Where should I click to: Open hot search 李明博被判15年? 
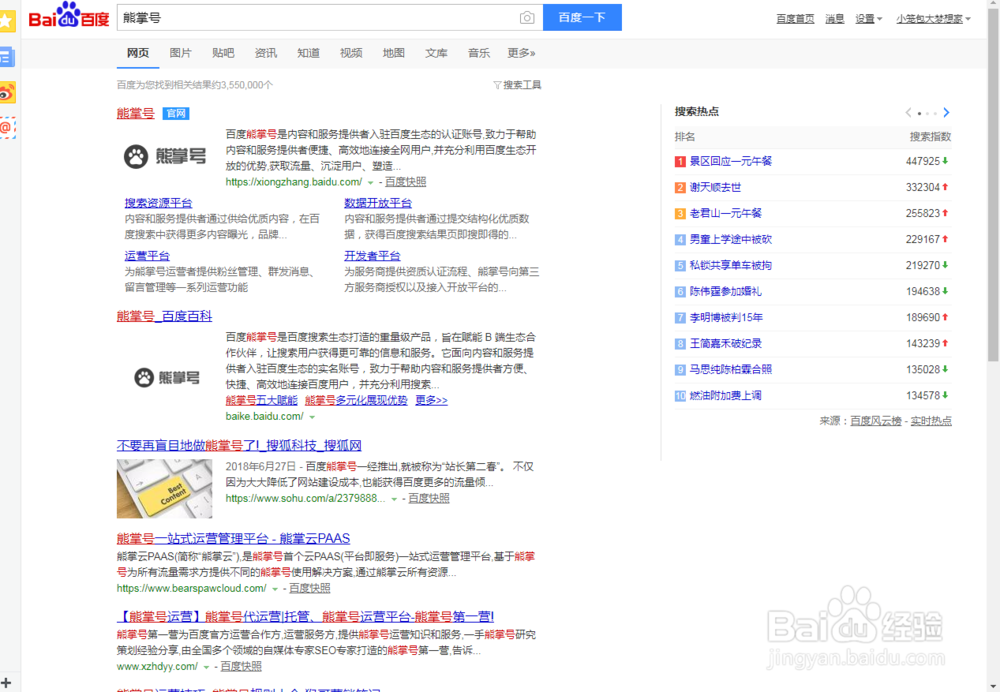(726, 318)
